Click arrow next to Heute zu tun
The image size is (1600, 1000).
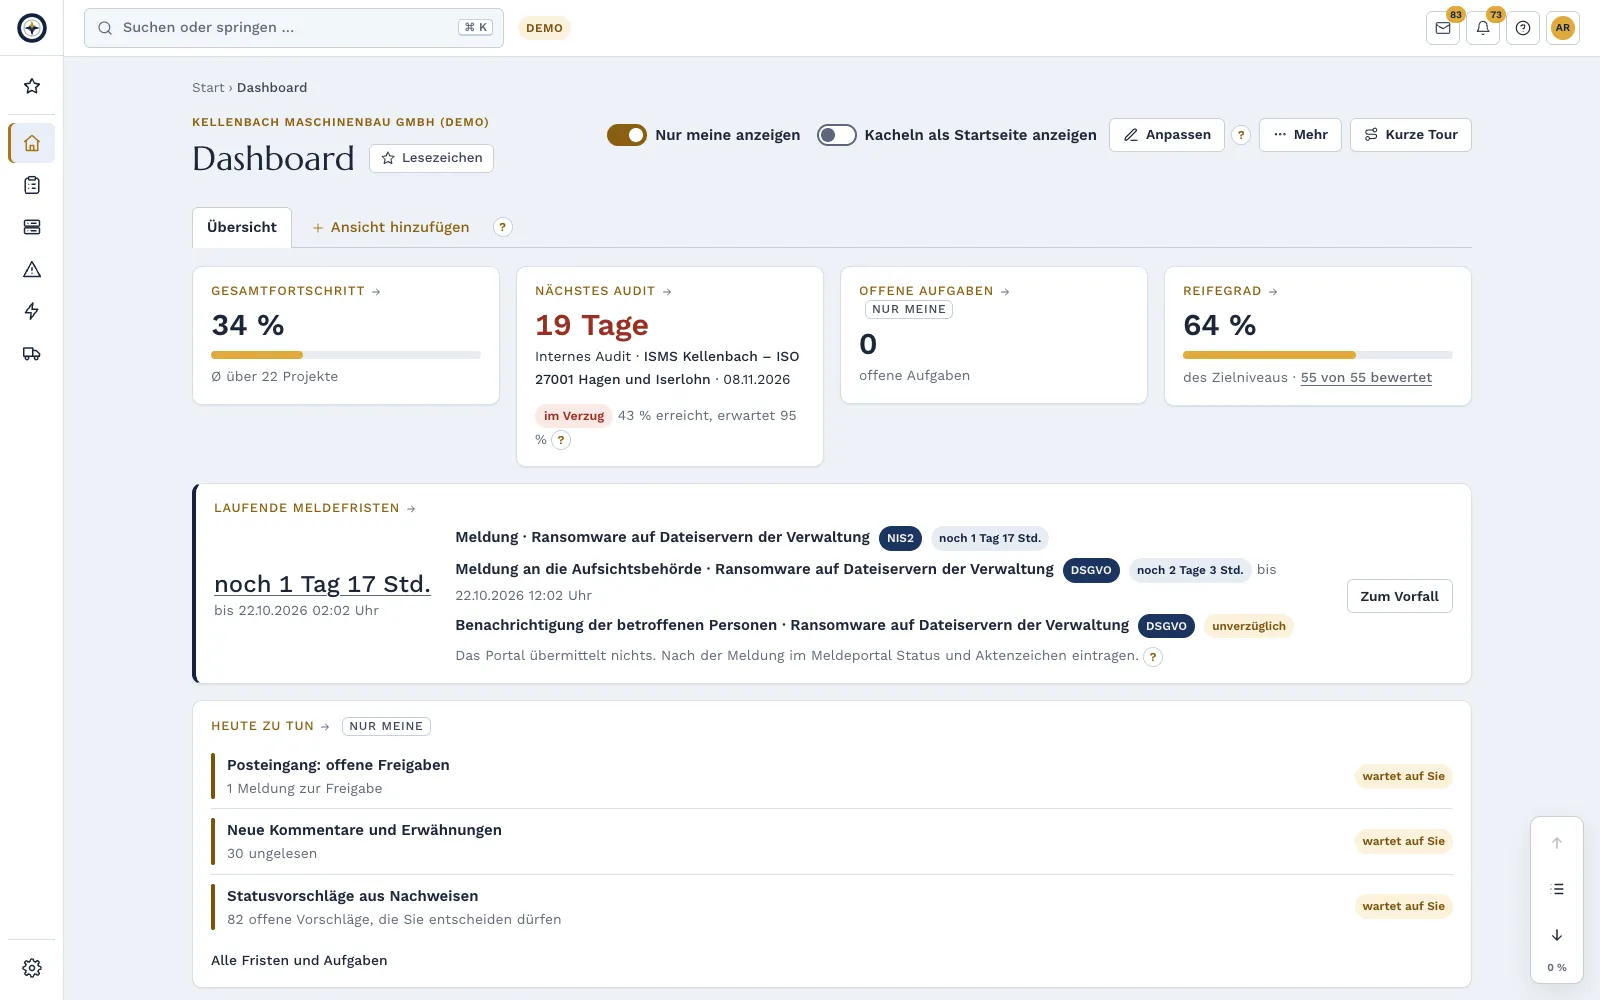tap(325, 727)
